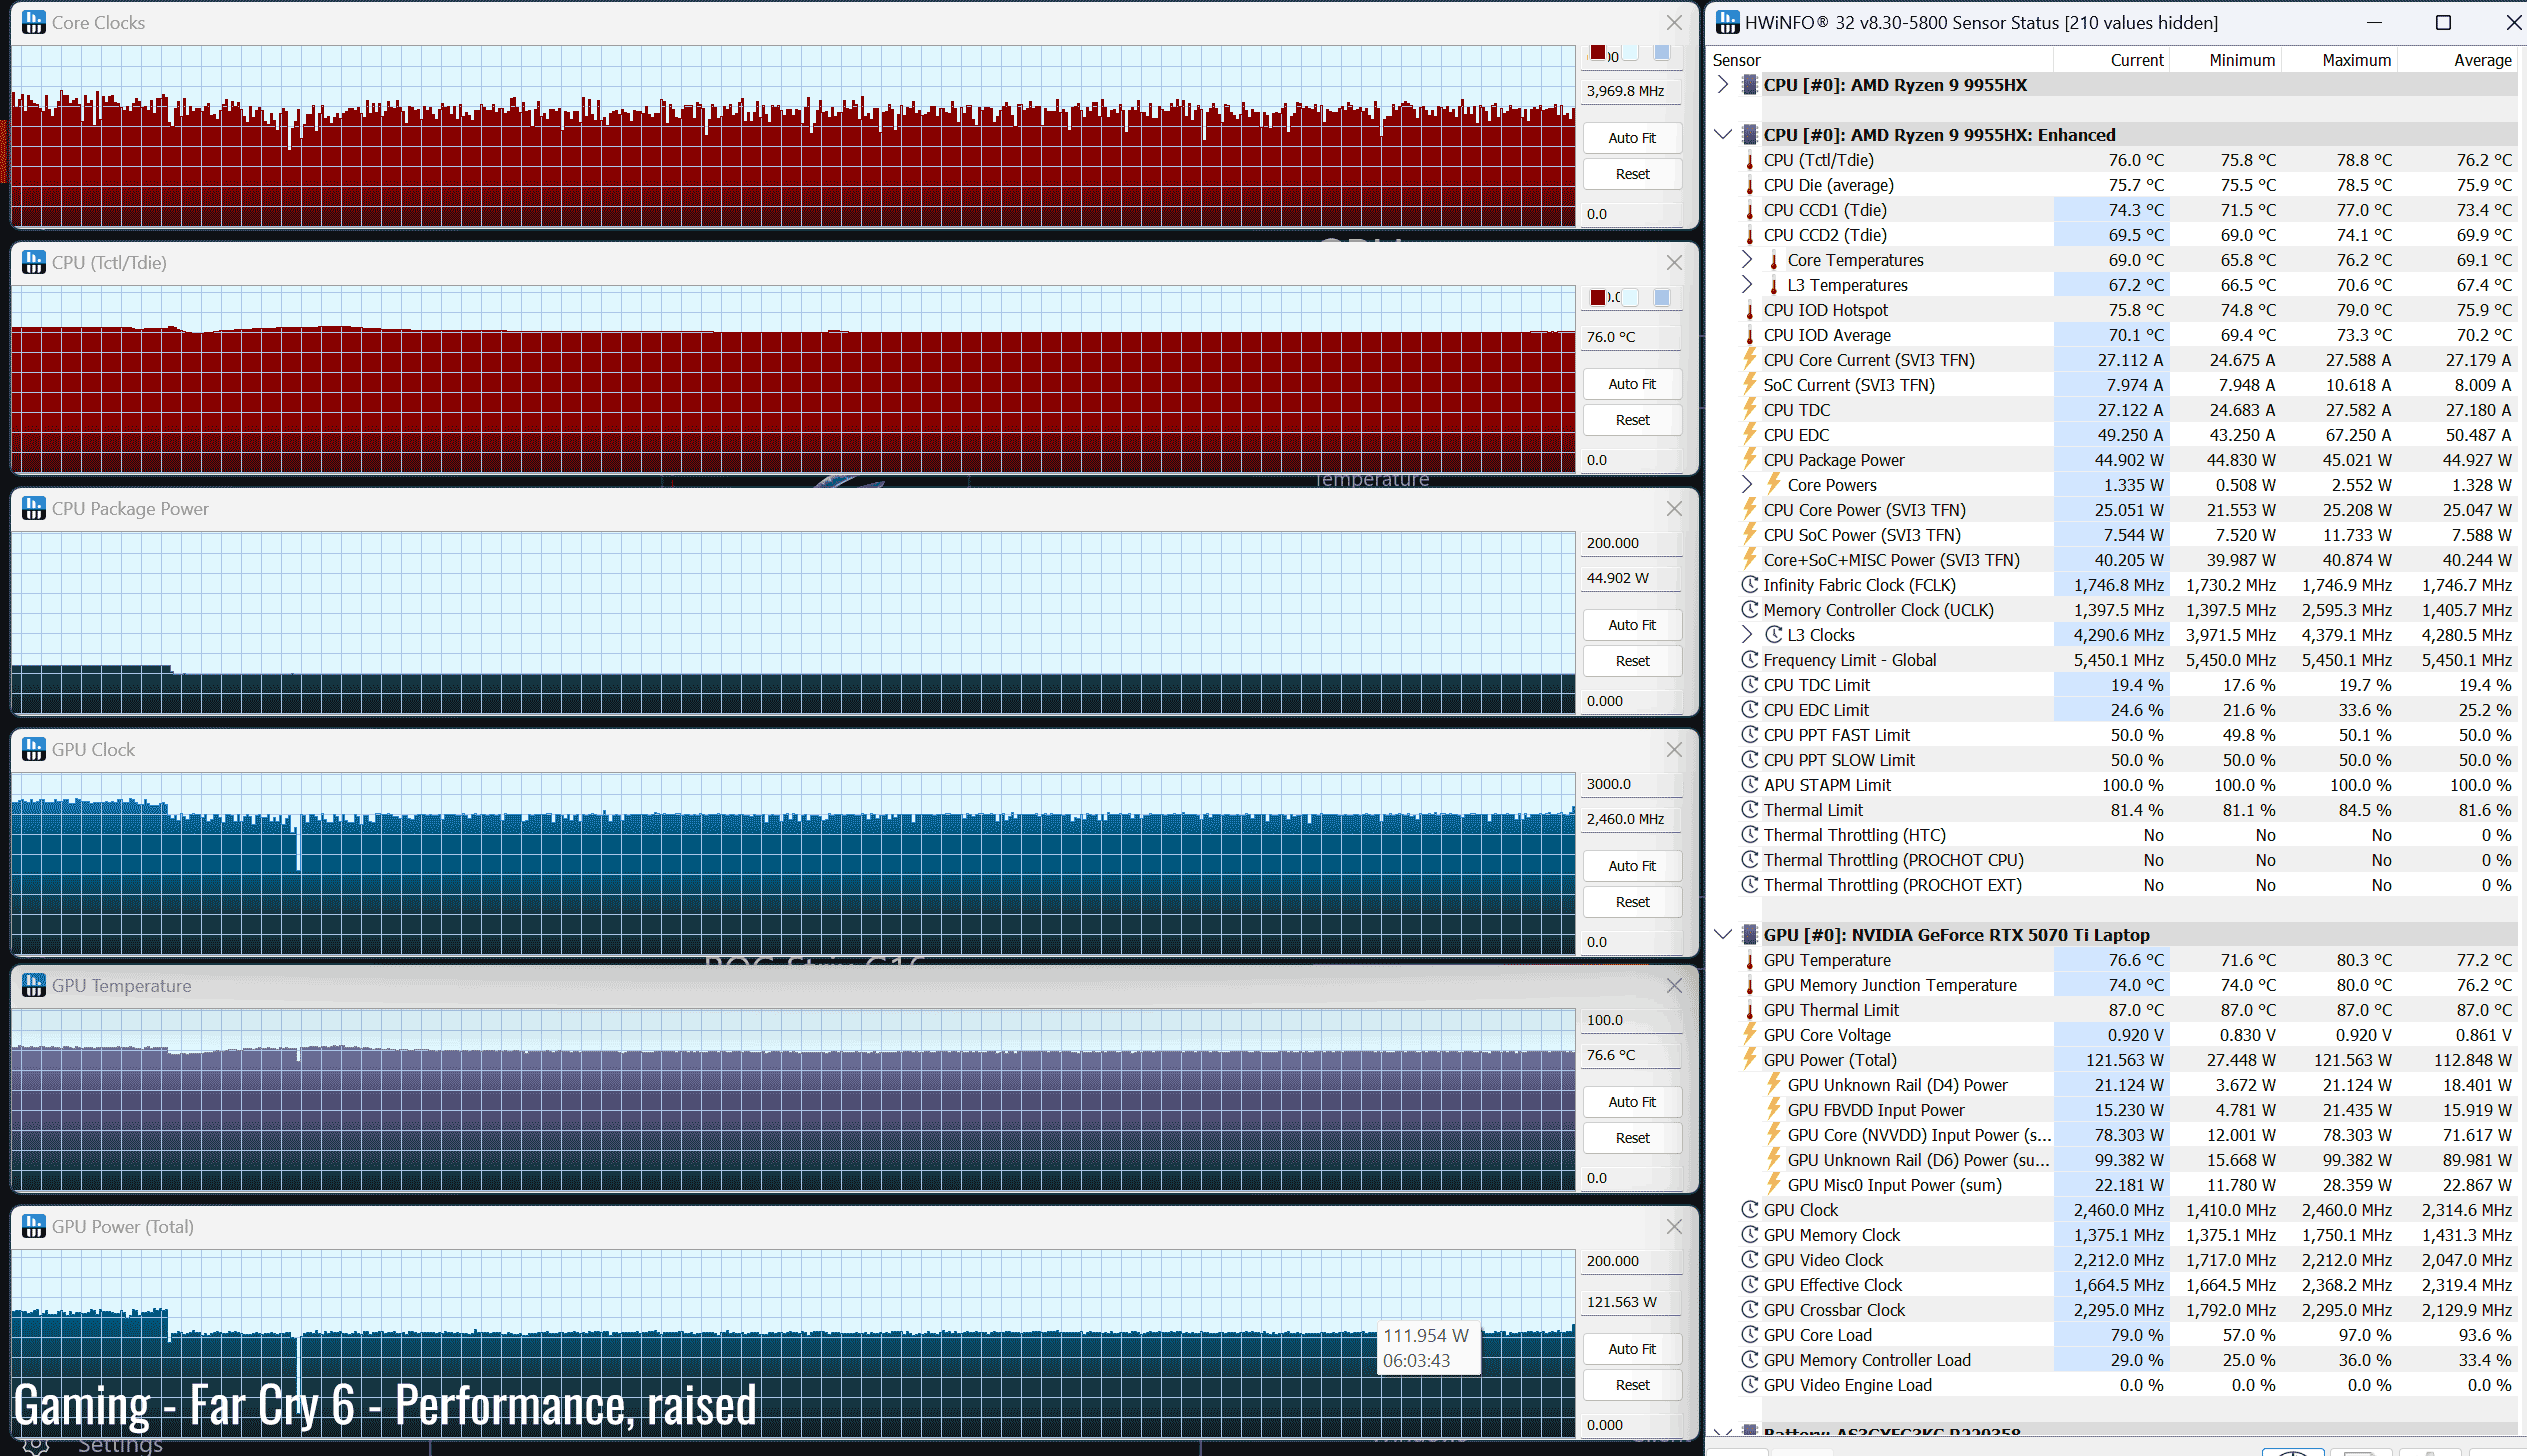
Task: Expand the collapsed CPU [#0] AMD Ryzen 9 9955HX group
Action: [1722, 85]
